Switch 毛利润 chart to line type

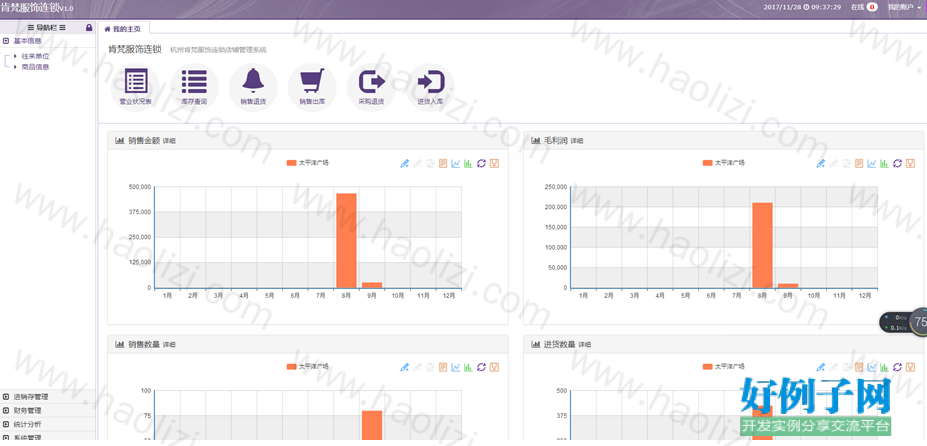(x=872, y=163)
